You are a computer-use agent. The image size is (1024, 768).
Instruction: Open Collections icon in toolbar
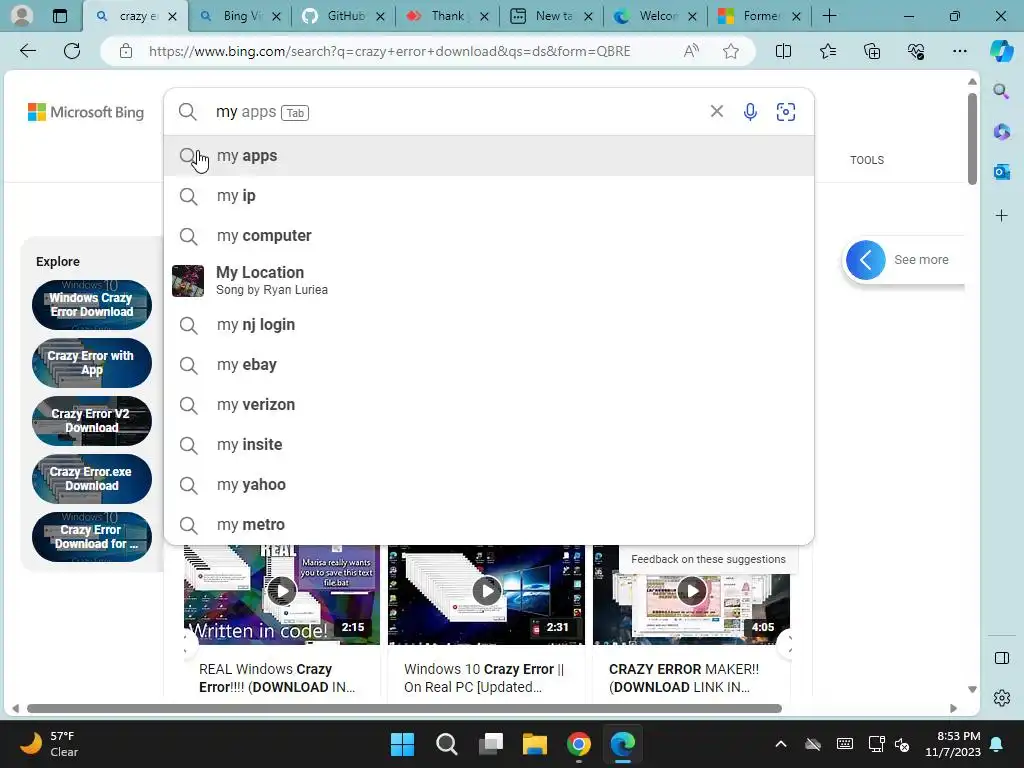pos(872,51)
